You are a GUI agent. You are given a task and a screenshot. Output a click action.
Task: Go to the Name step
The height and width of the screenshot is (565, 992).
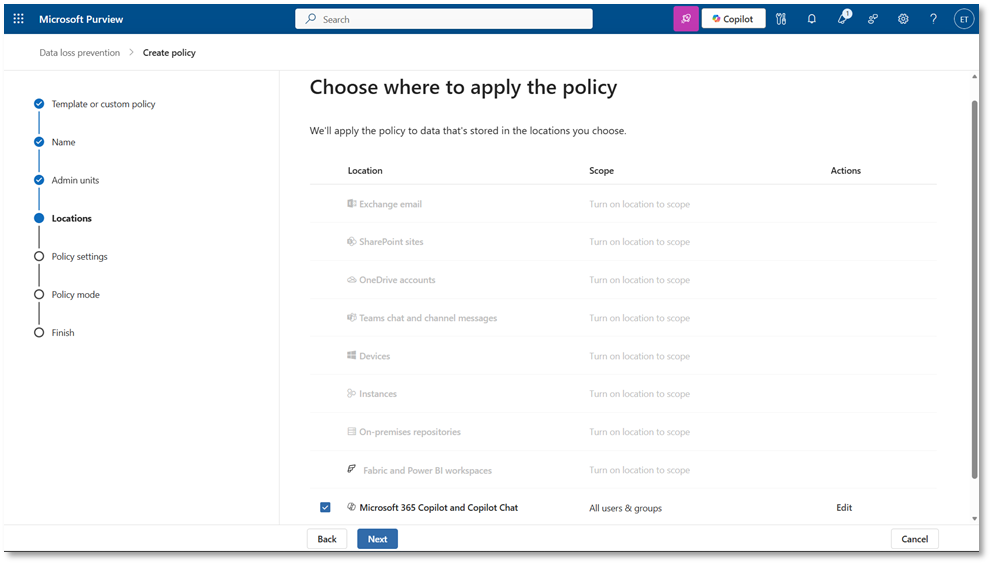[63, 142]
